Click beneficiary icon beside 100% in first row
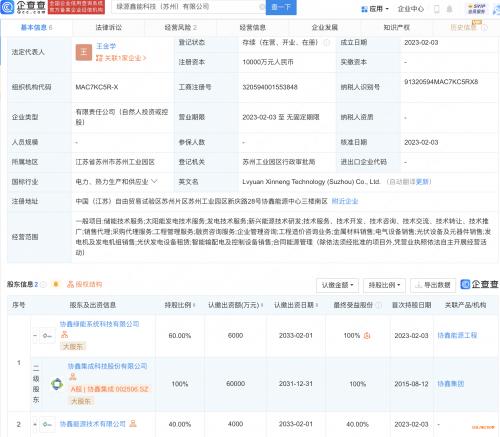The image size is (500, 437). (x=367, y=336)
